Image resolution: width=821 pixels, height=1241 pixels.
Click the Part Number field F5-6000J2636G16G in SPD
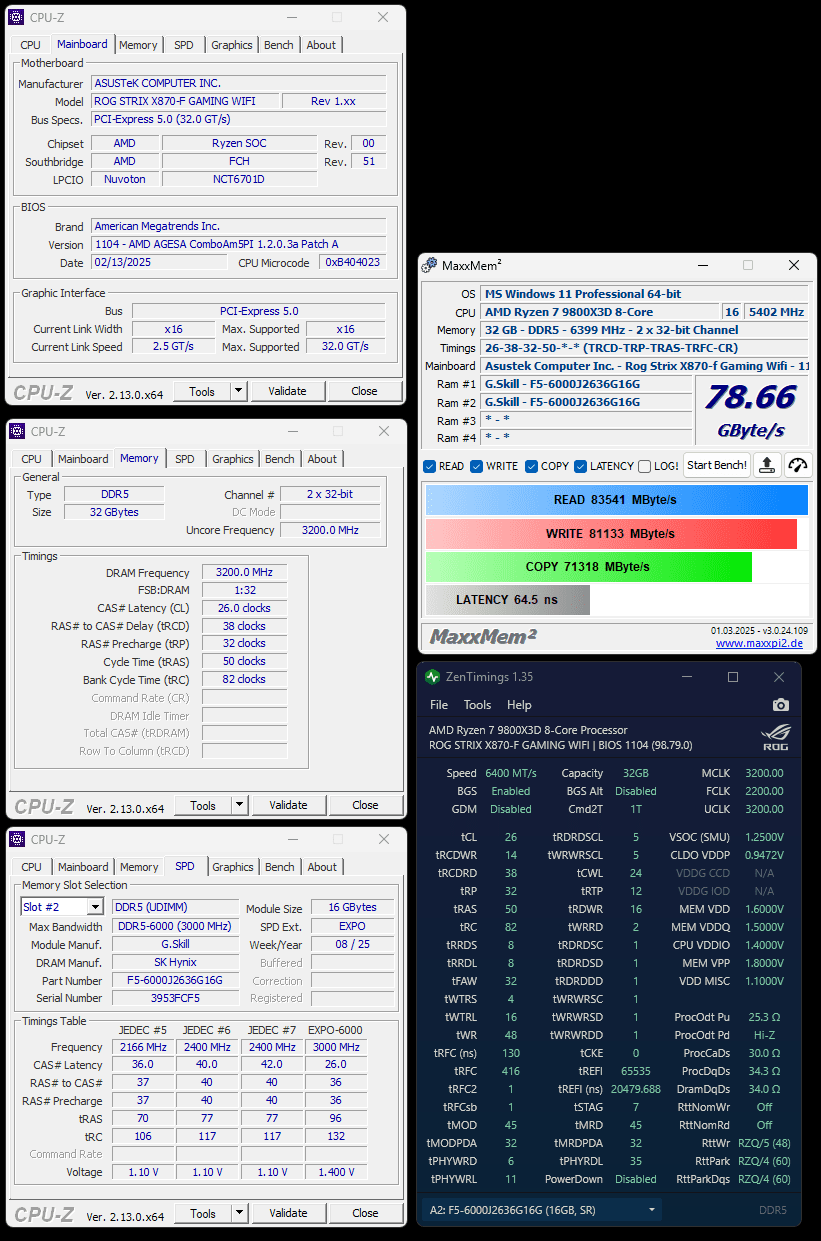pos(175,980)
